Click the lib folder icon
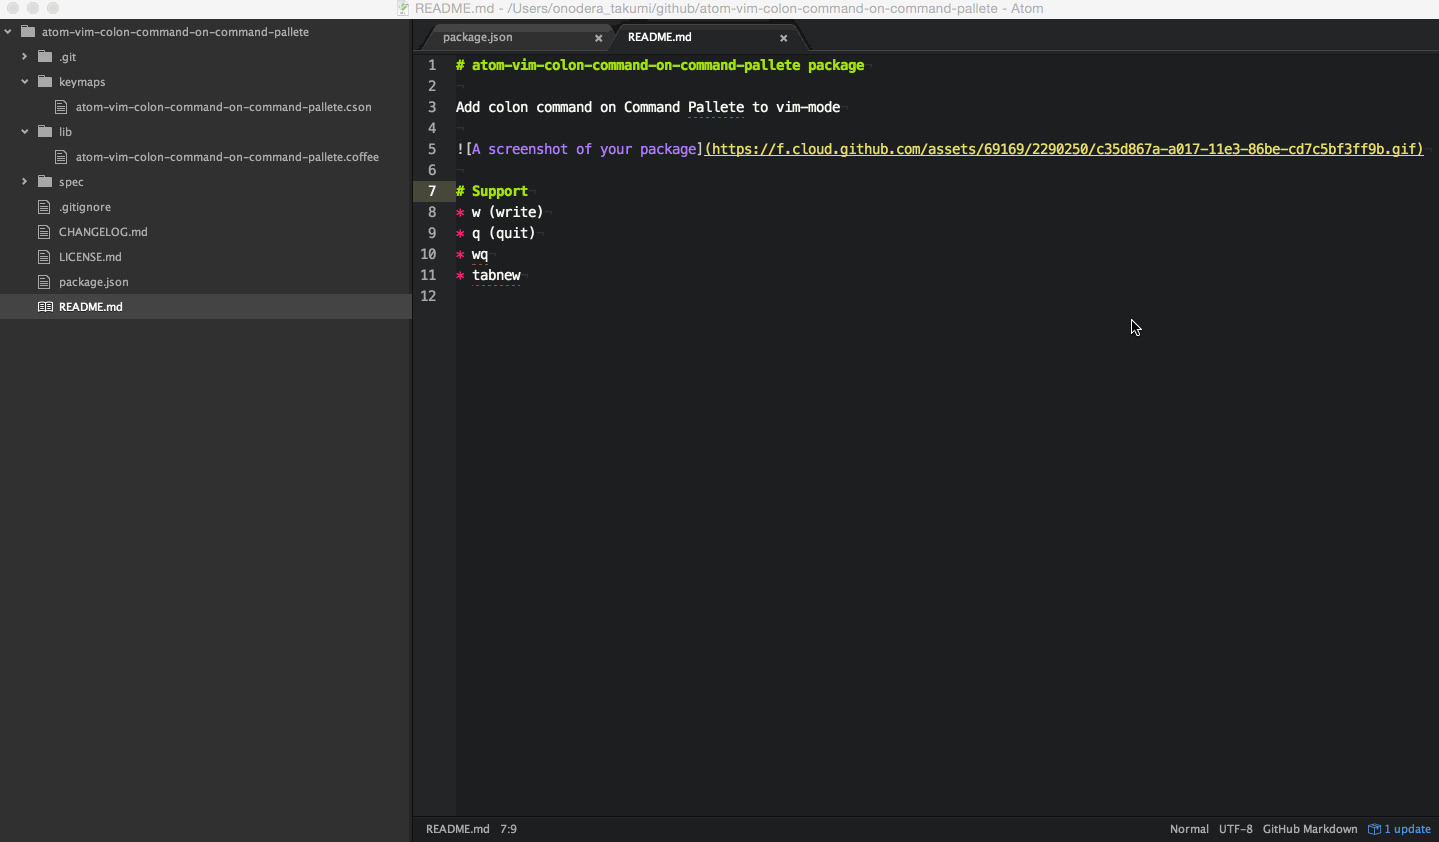Screen dimensions: 1439x842 45,131
